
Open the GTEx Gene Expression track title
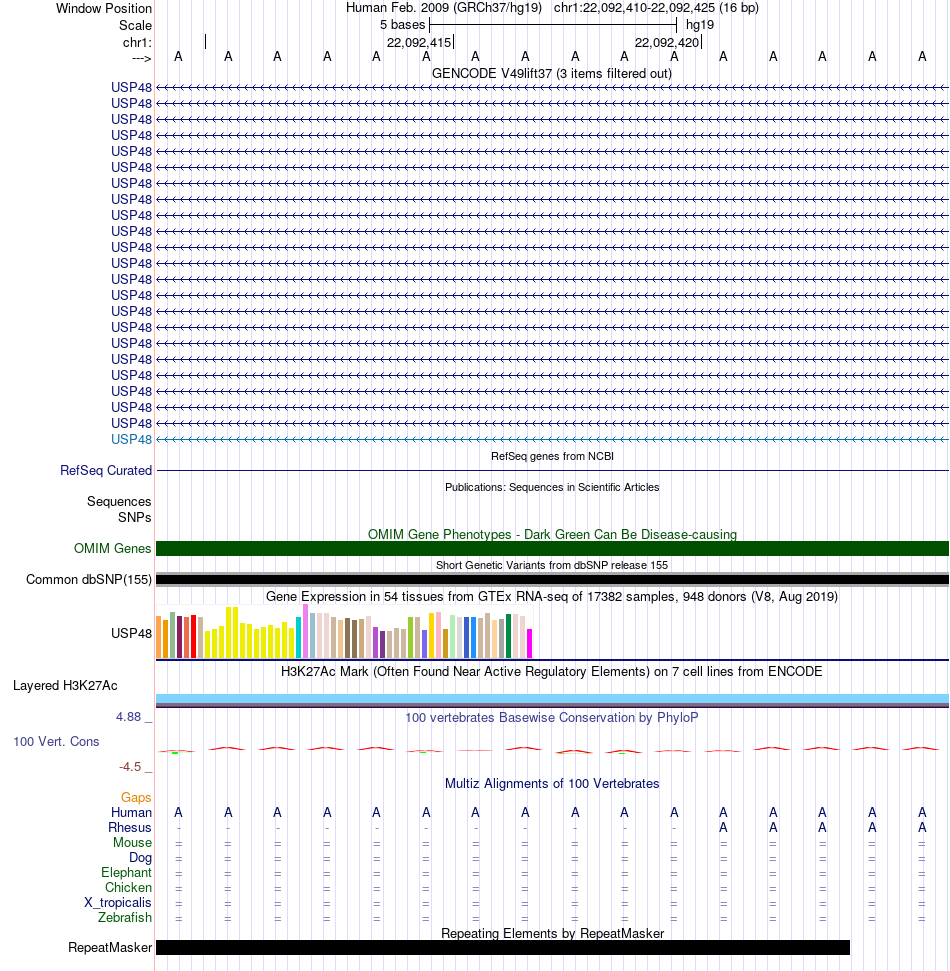click(x=552, y=597)
